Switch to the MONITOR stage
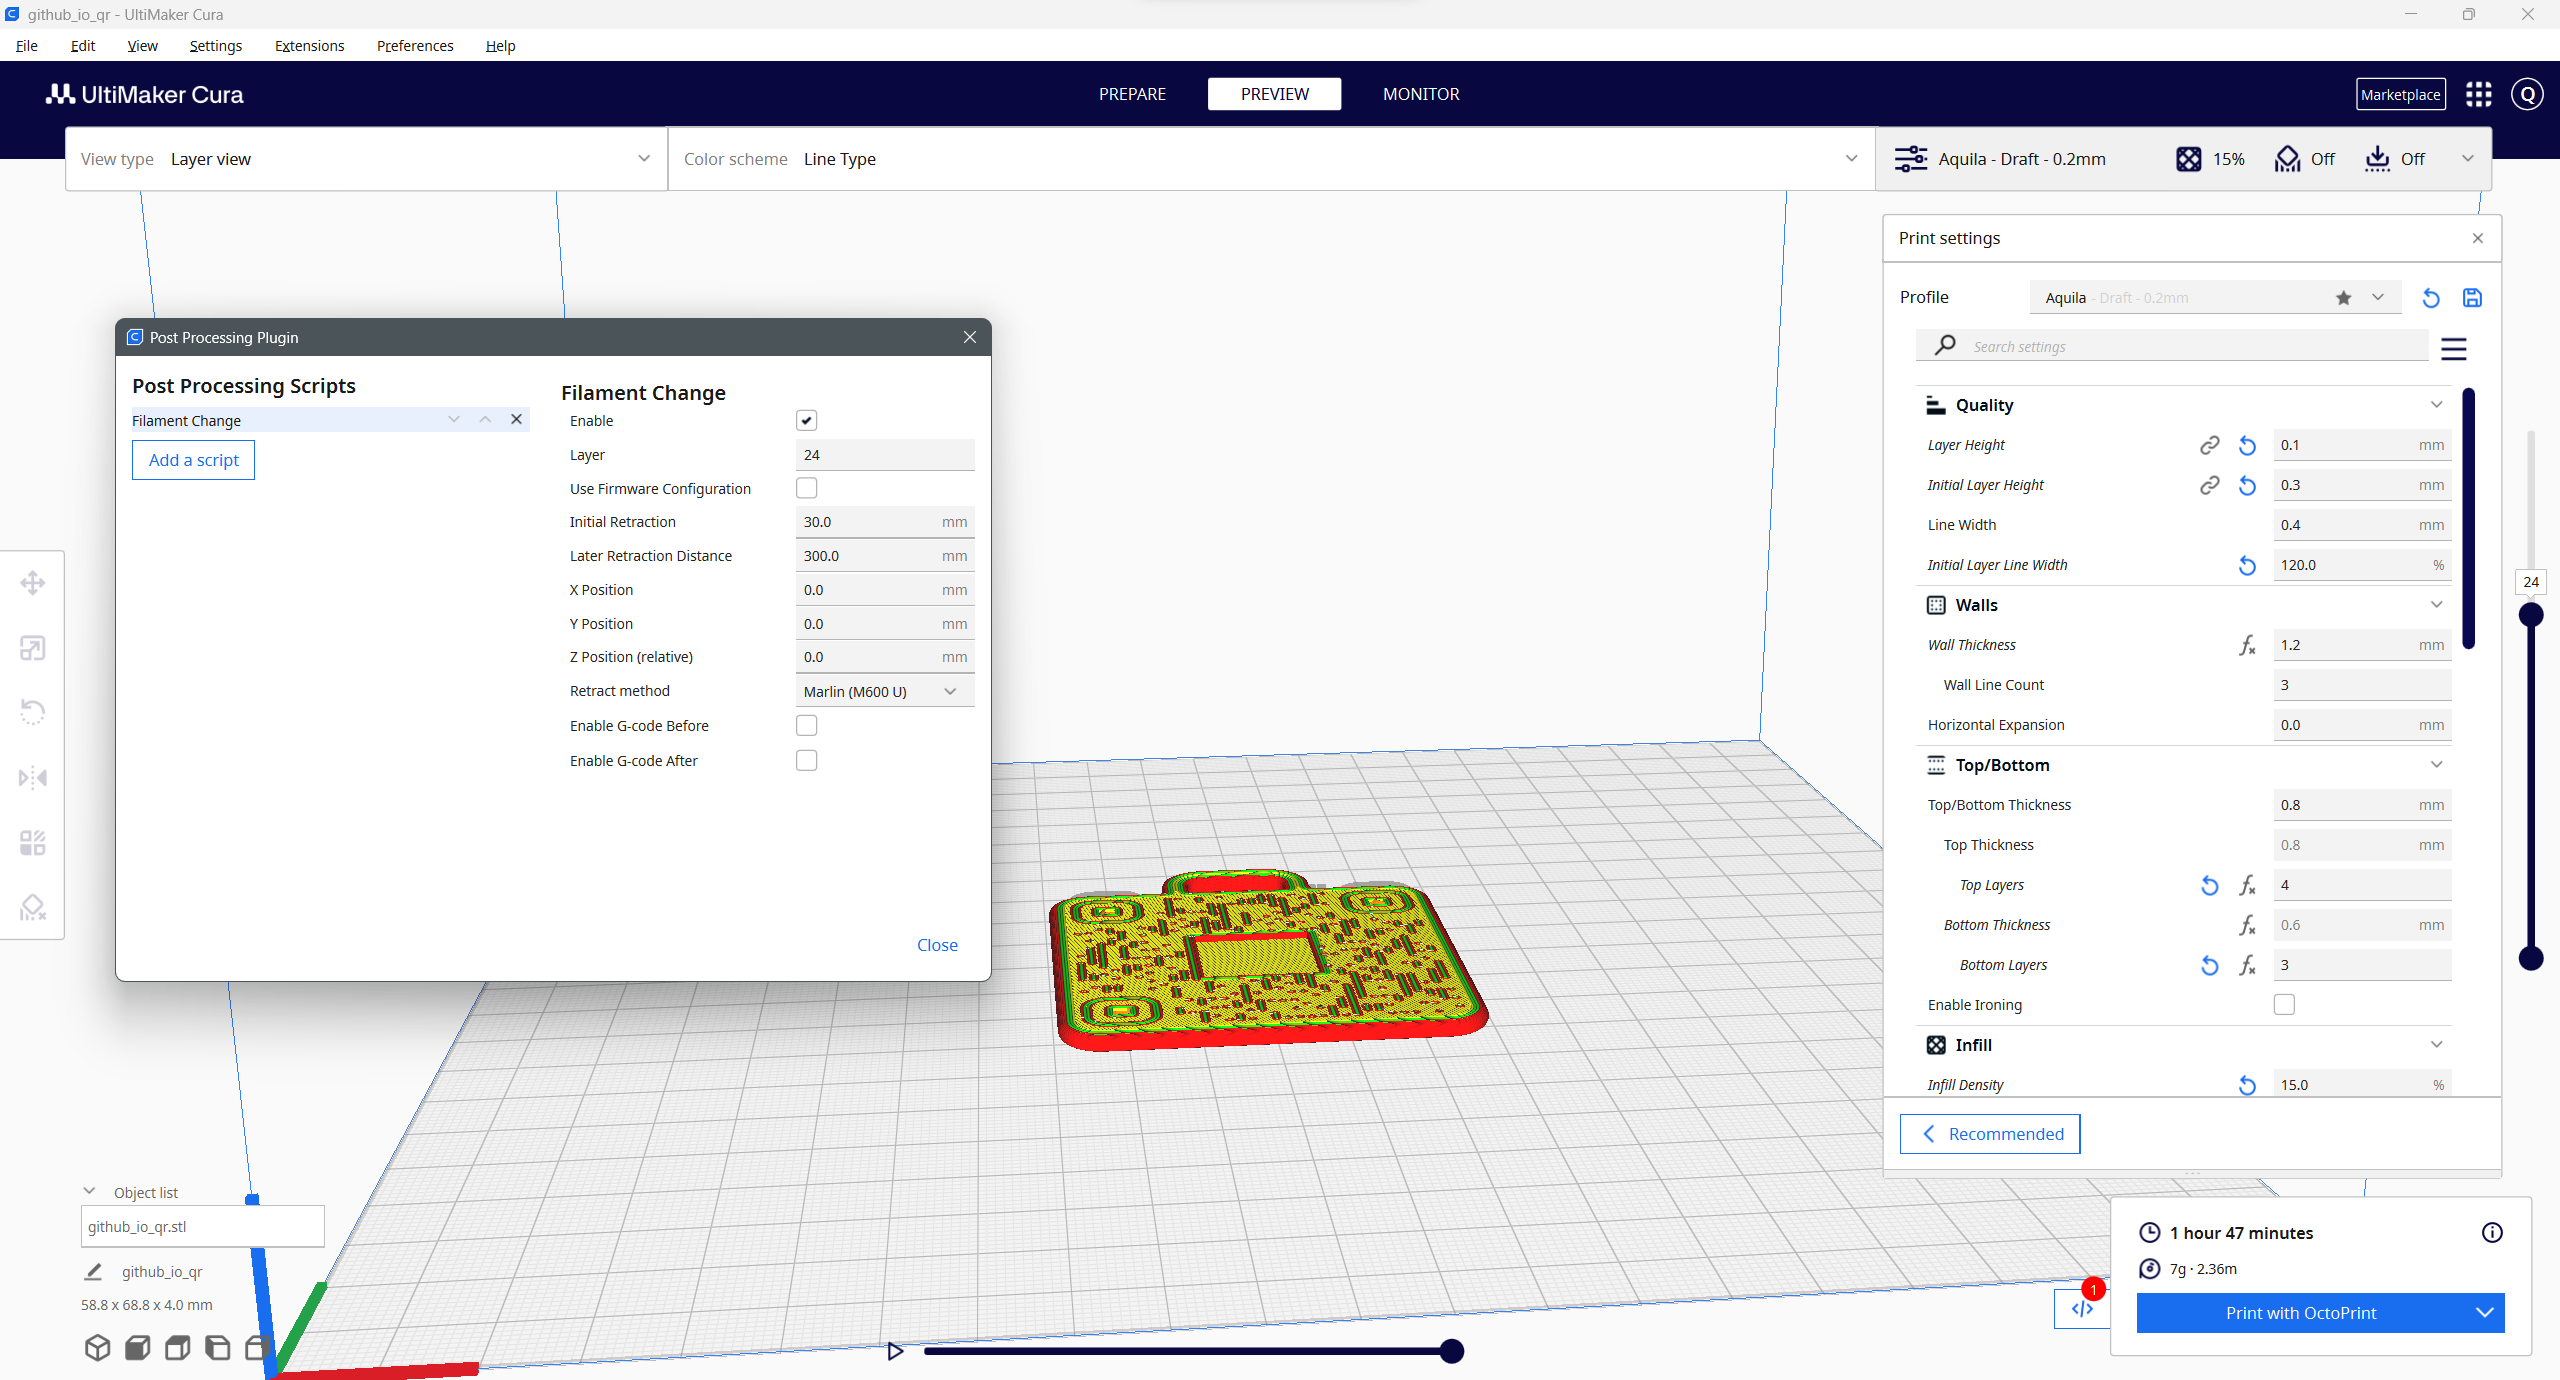 [1421, 94]
